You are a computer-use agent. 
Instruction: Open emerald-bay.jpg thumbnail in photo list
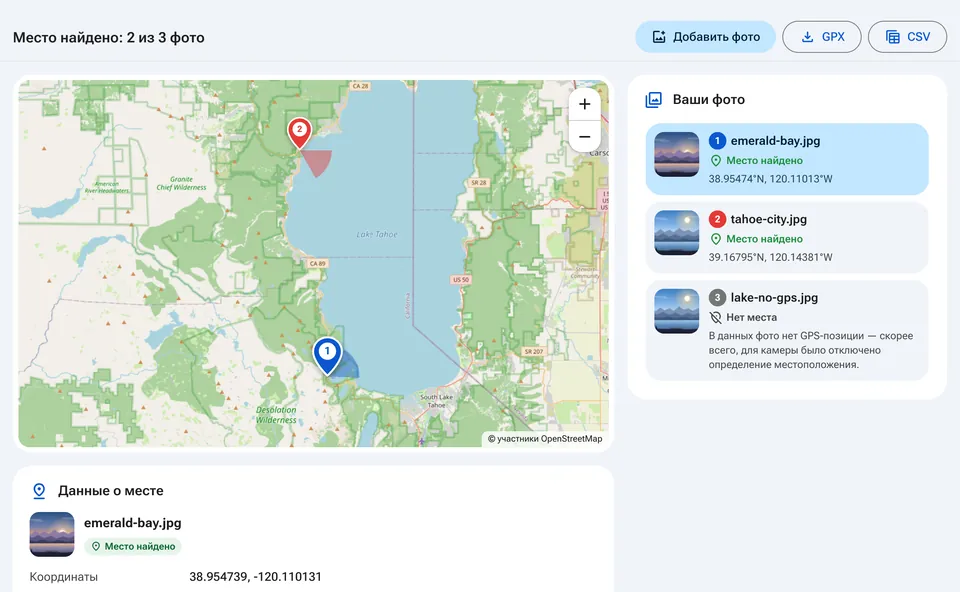tap(677, 154)
